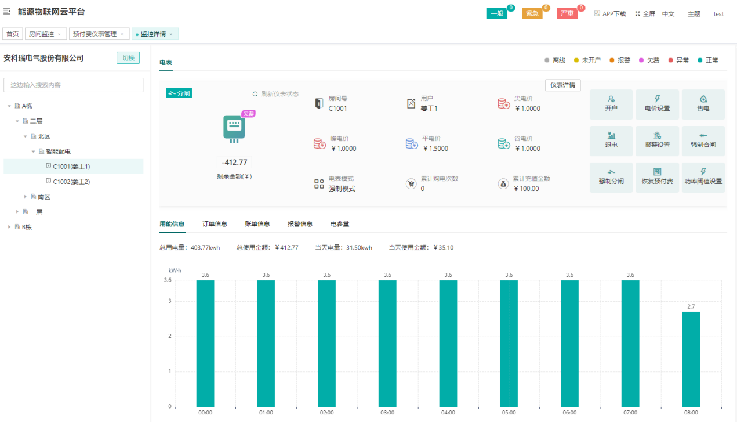Click the 08:00 bar in the chart
This screenshot has width=737, height=422.
[690, 358]
